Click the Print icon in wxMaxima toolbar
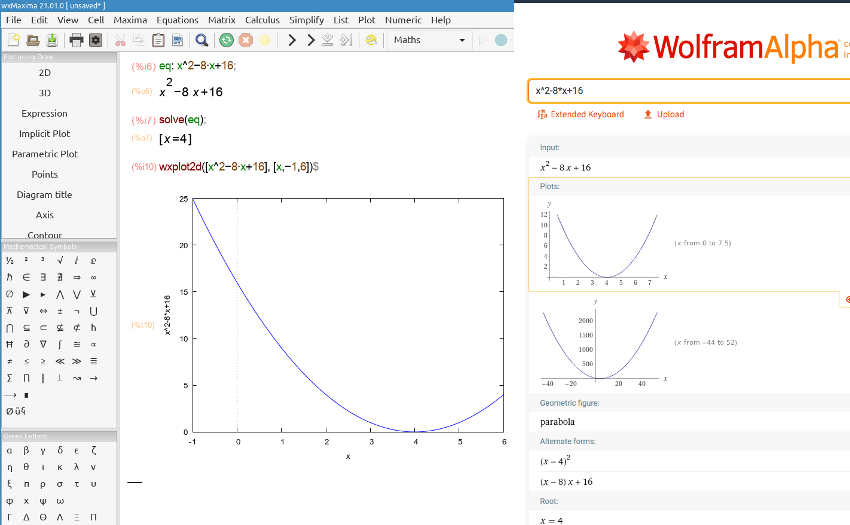This screenshot has height=525, width=850. [x=76, y=40]
